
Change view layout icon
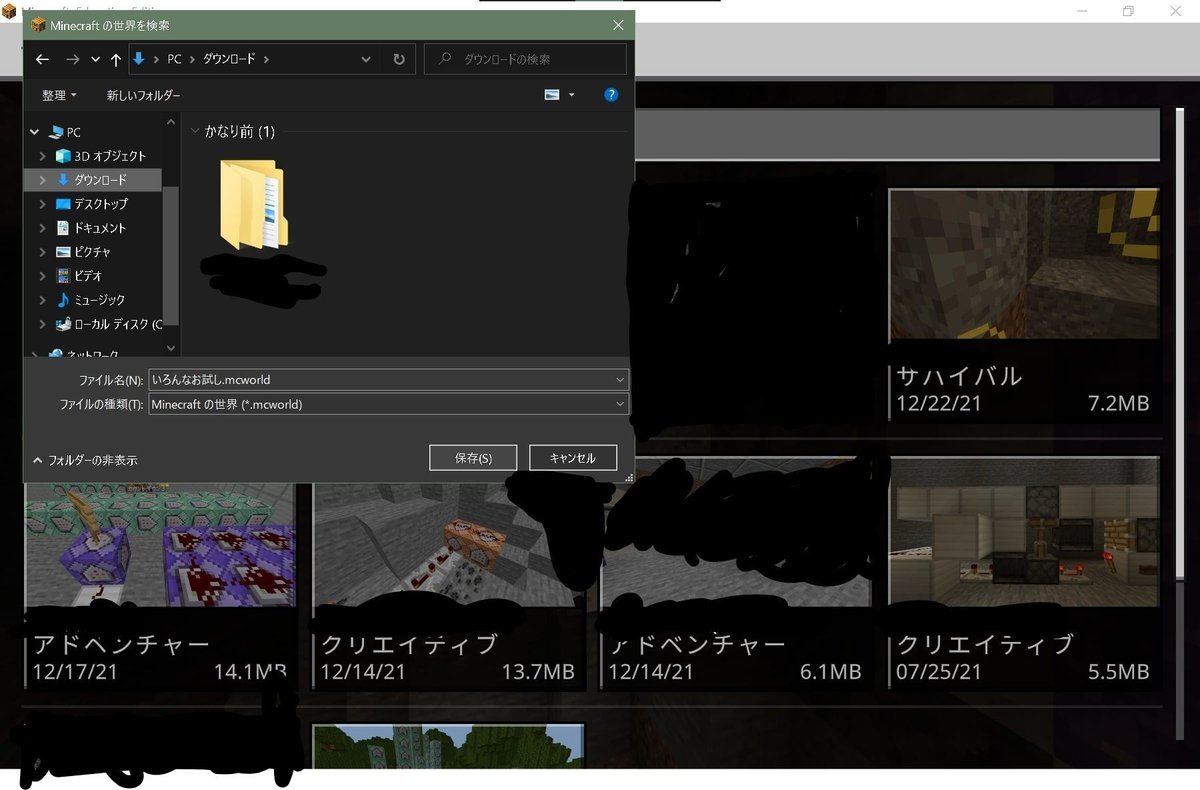coord(552,95)
